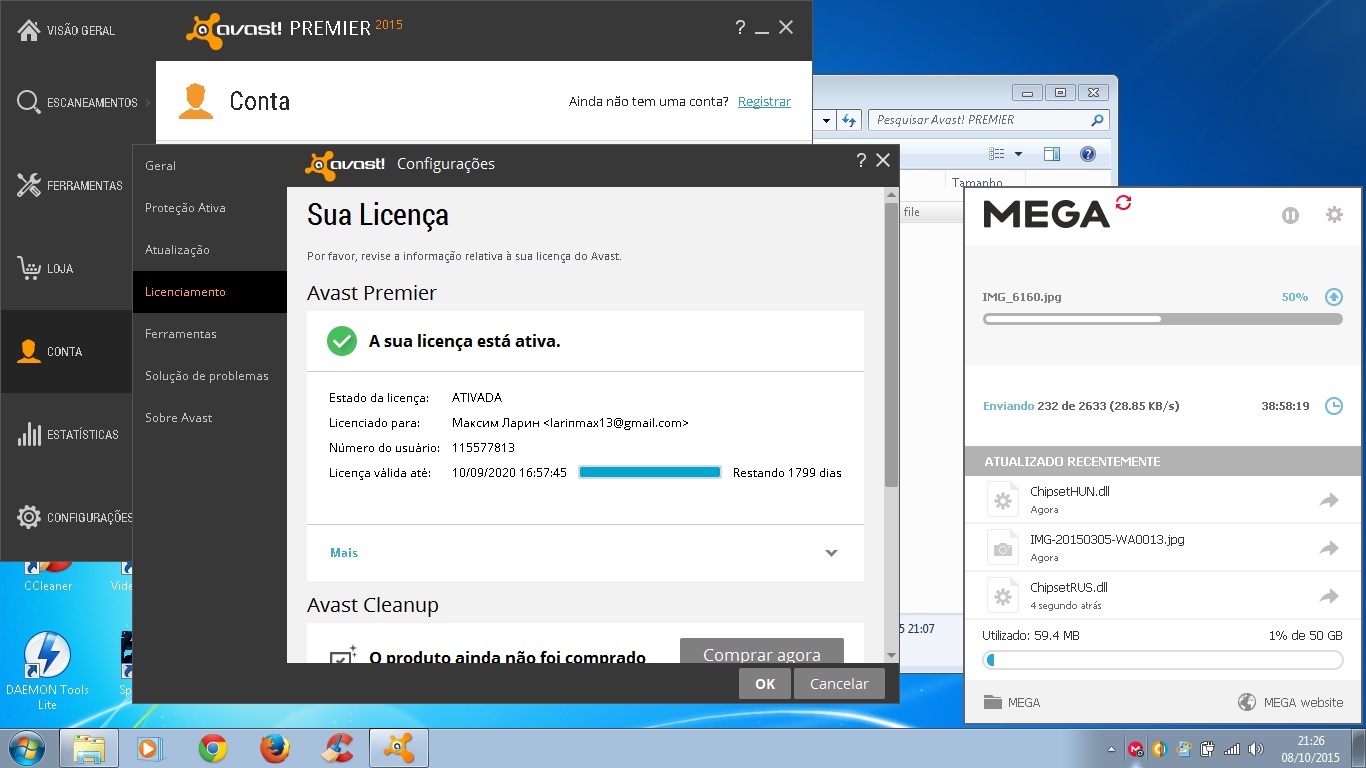The height and width of the screenshot is (768, 1366).
Task: Click MEGA storage usage bar
Action: pyautogui.click(x=1162, y=660)
